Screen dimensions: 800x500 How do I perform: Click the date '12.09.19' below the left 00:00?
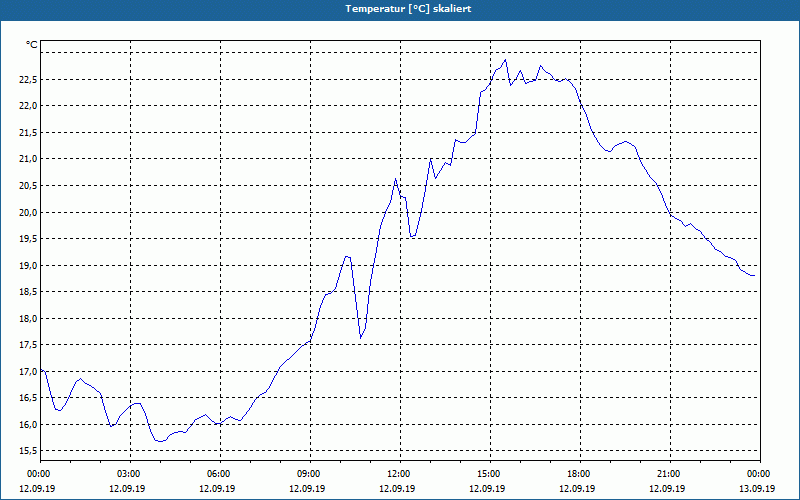tap(37, 488)
